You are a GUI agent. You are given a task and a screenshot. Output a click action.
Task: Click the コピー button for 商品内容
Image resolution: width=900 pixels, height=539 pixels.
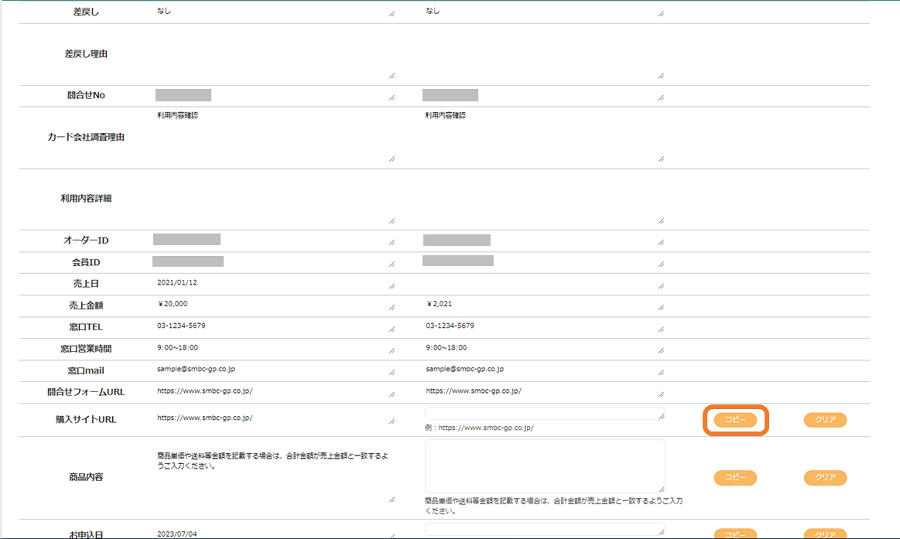point(735,478)
